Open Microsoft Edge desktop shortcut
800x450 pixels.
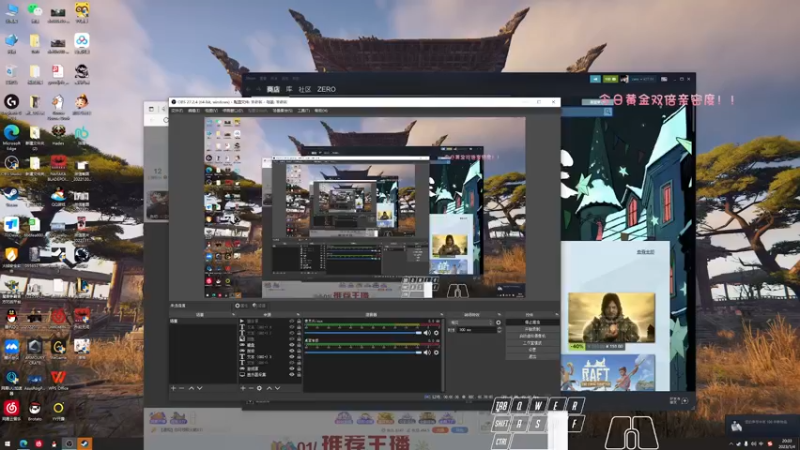pyautogui.click(x=12, y=136)
